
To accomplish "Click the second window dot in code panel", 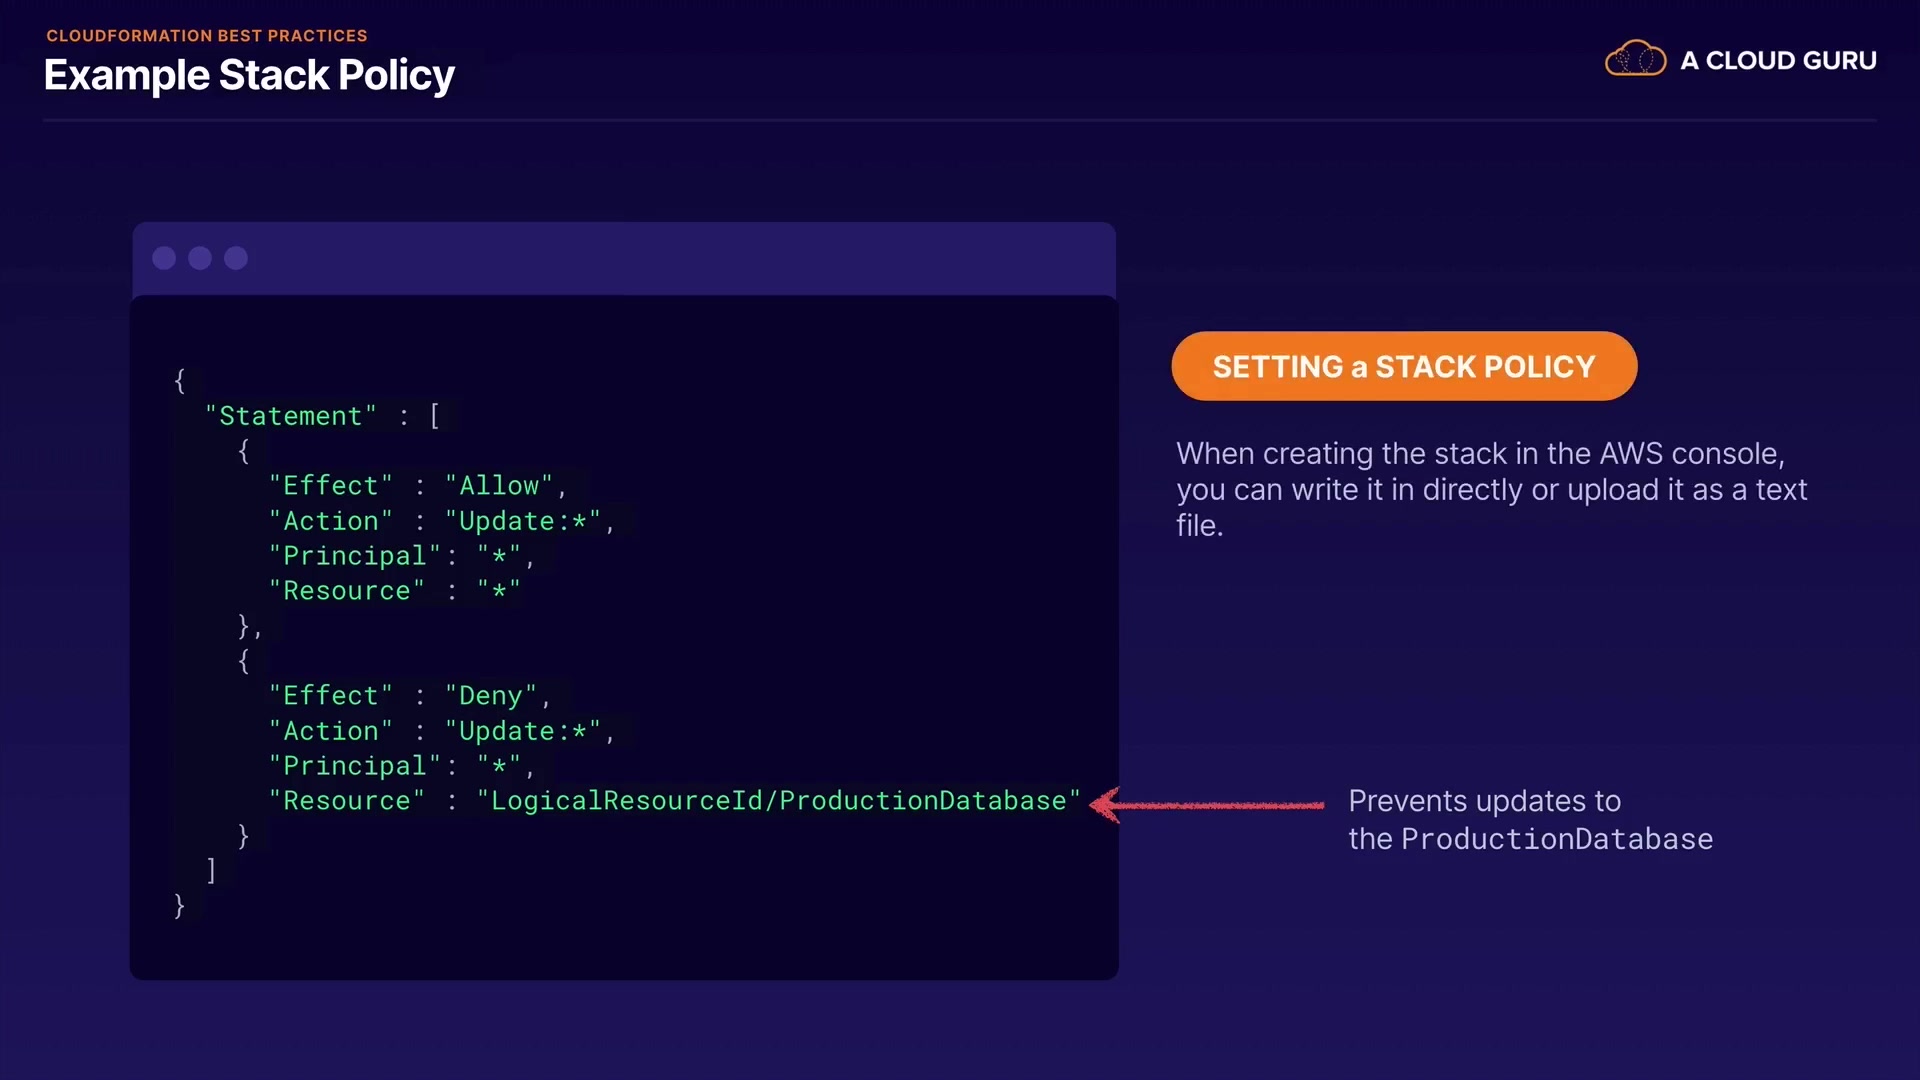I will 200,258.
